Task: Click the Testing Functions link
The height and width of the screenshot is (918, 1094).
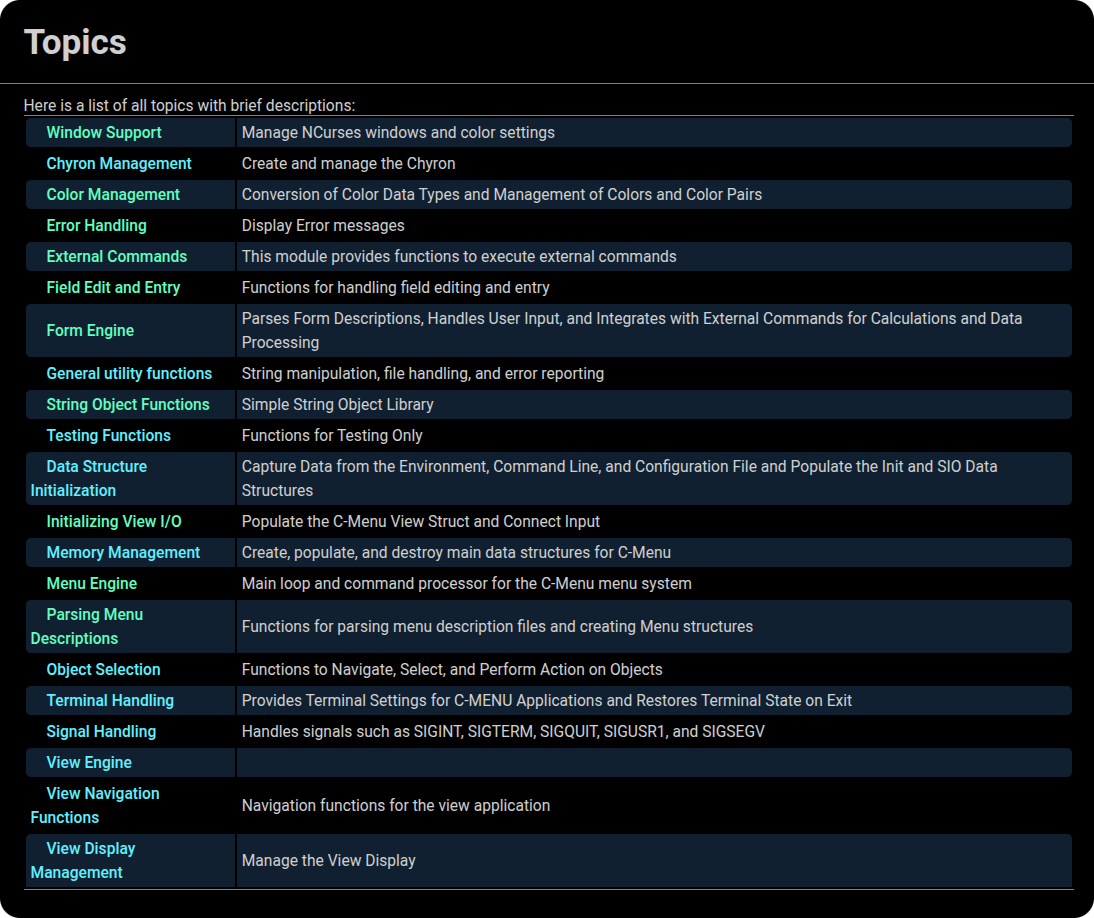Action: pos(108,435)
